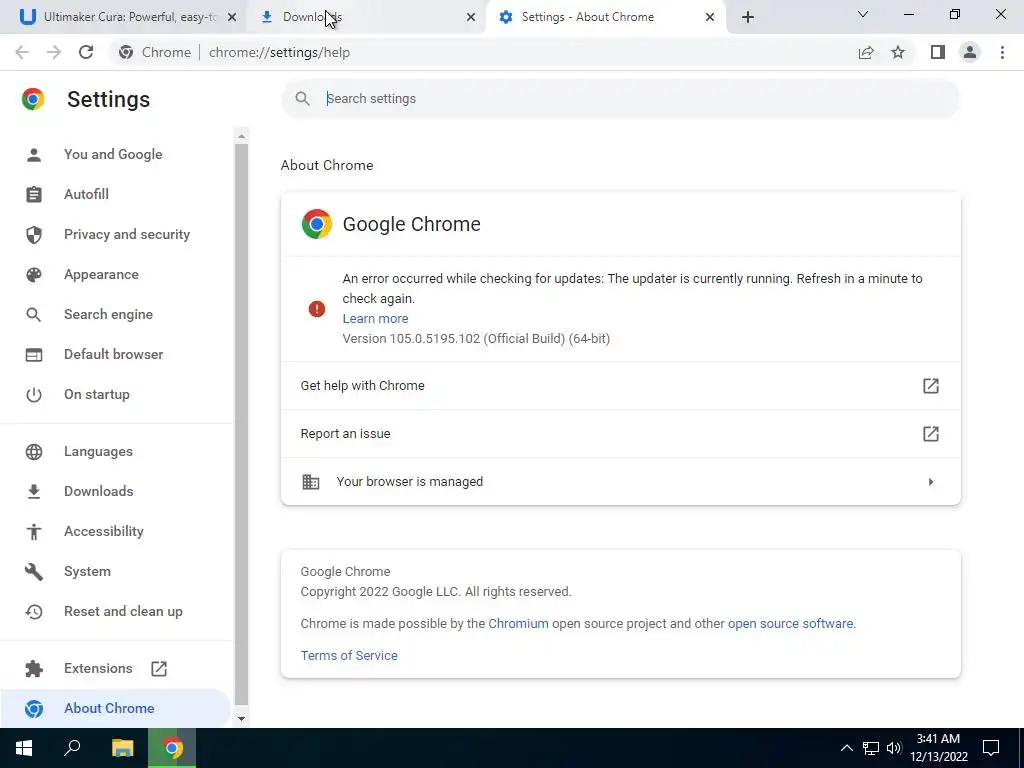The width and height of the screenshot is (1024, 768).
Task: Open the open source software link
Action: (x=790, y=624)
